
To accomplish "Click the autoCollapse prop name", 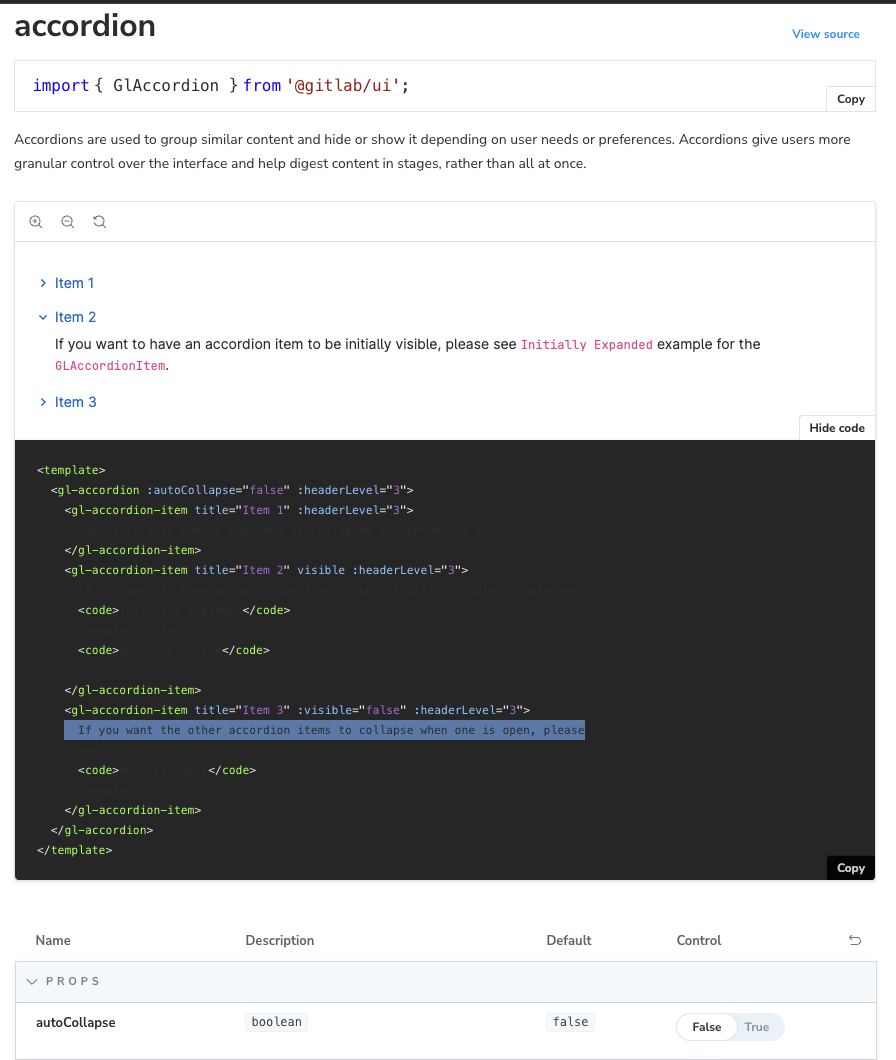I will [75, 1022].
